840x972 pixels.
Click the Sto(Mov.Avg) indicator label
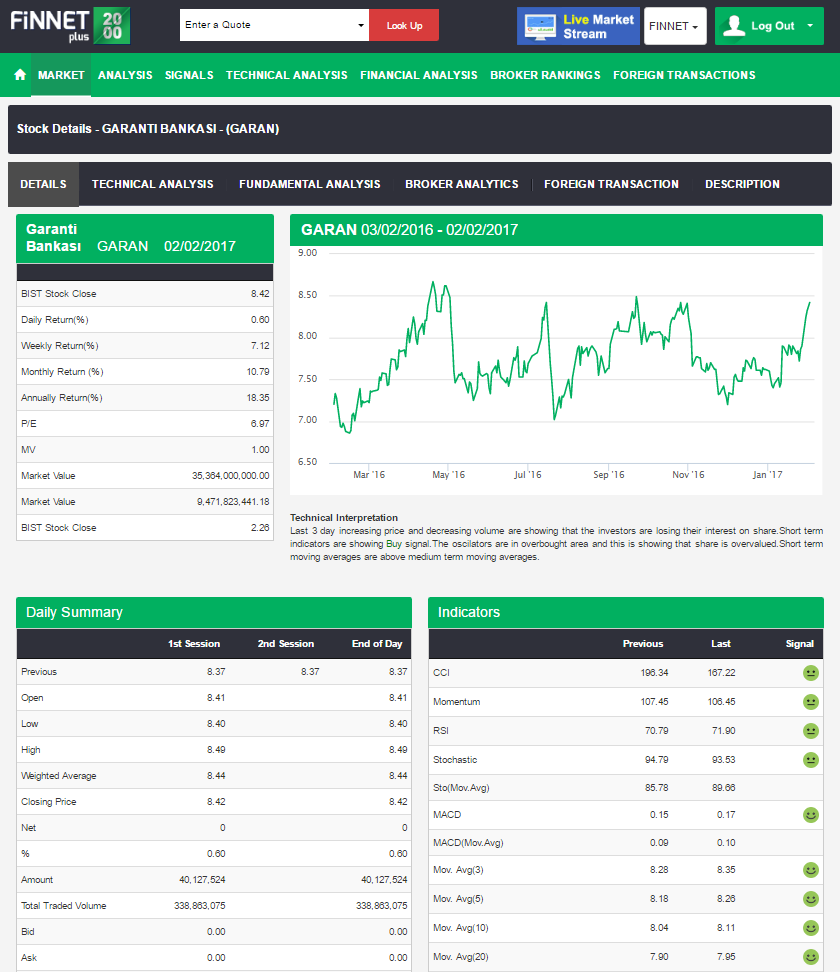tap(461, 788)
